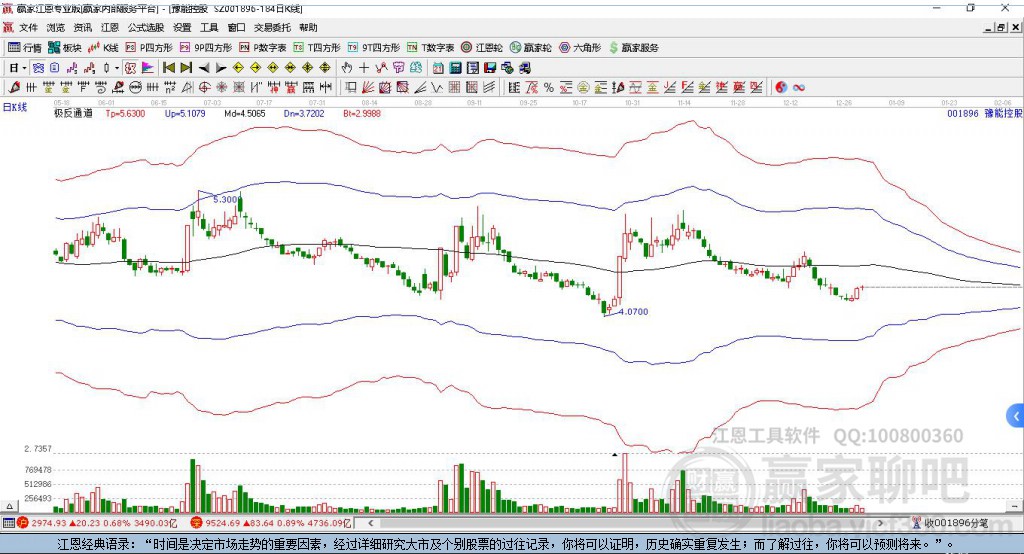Click the blue floppy disk save icon
The width and height of the screenshot is (1024, 554).
tap(490, 68)
